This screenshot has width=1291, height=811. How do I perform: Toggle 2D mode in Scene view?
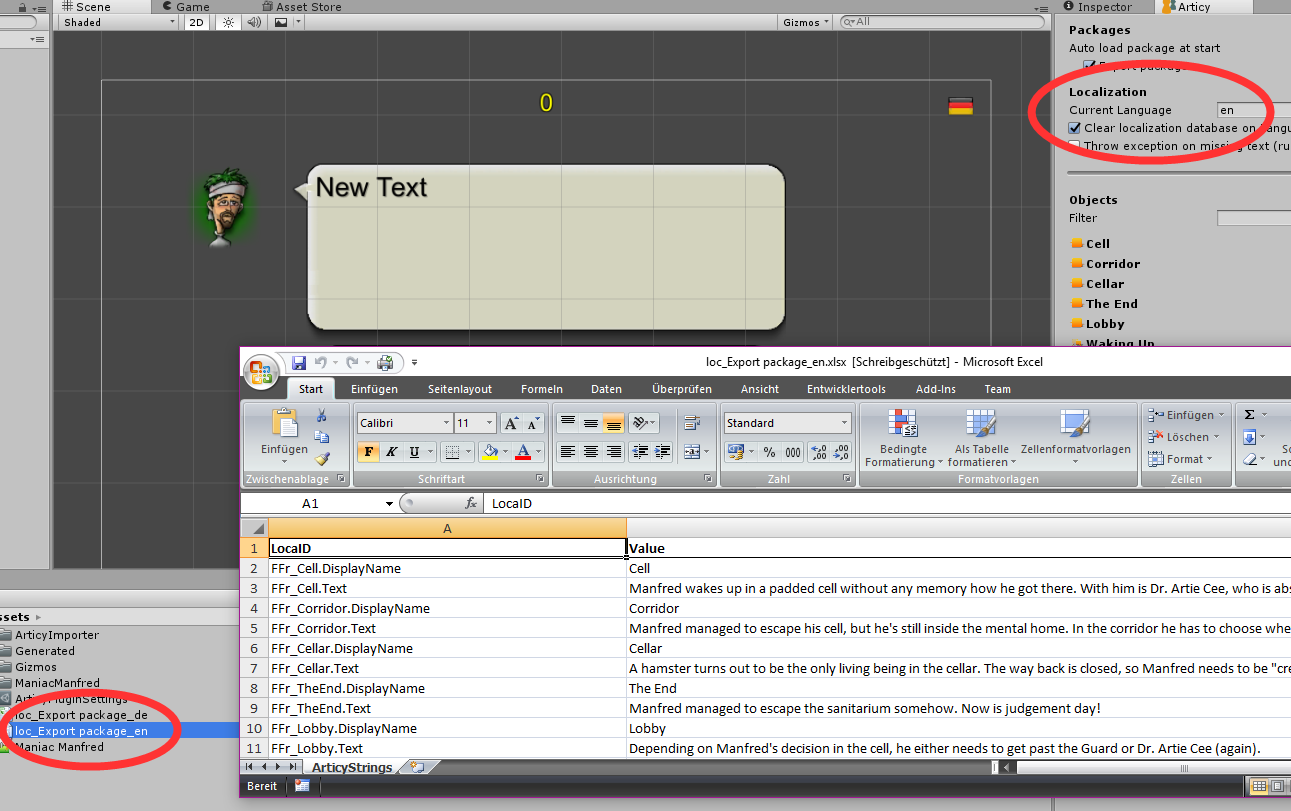pyautogui.click(x=197, y=22)
